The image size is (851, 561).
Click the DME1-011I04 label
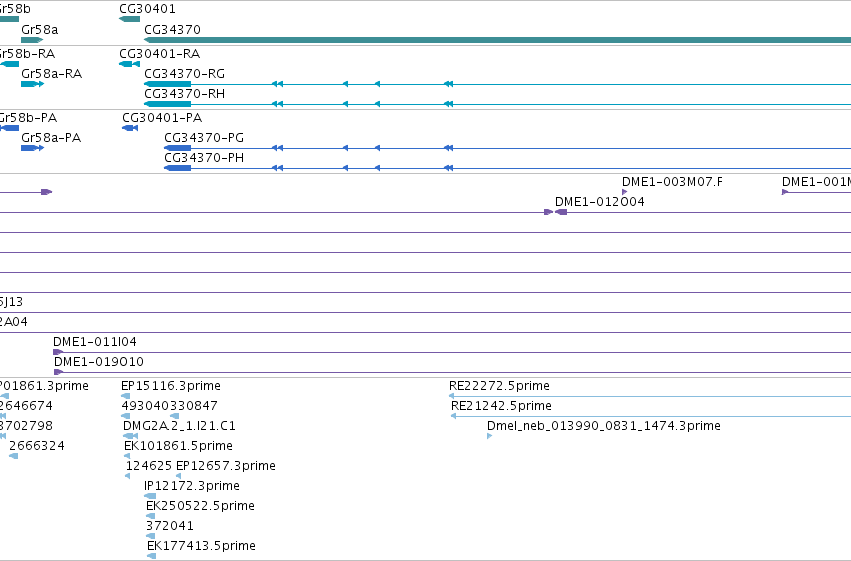[x=94, y=341]
